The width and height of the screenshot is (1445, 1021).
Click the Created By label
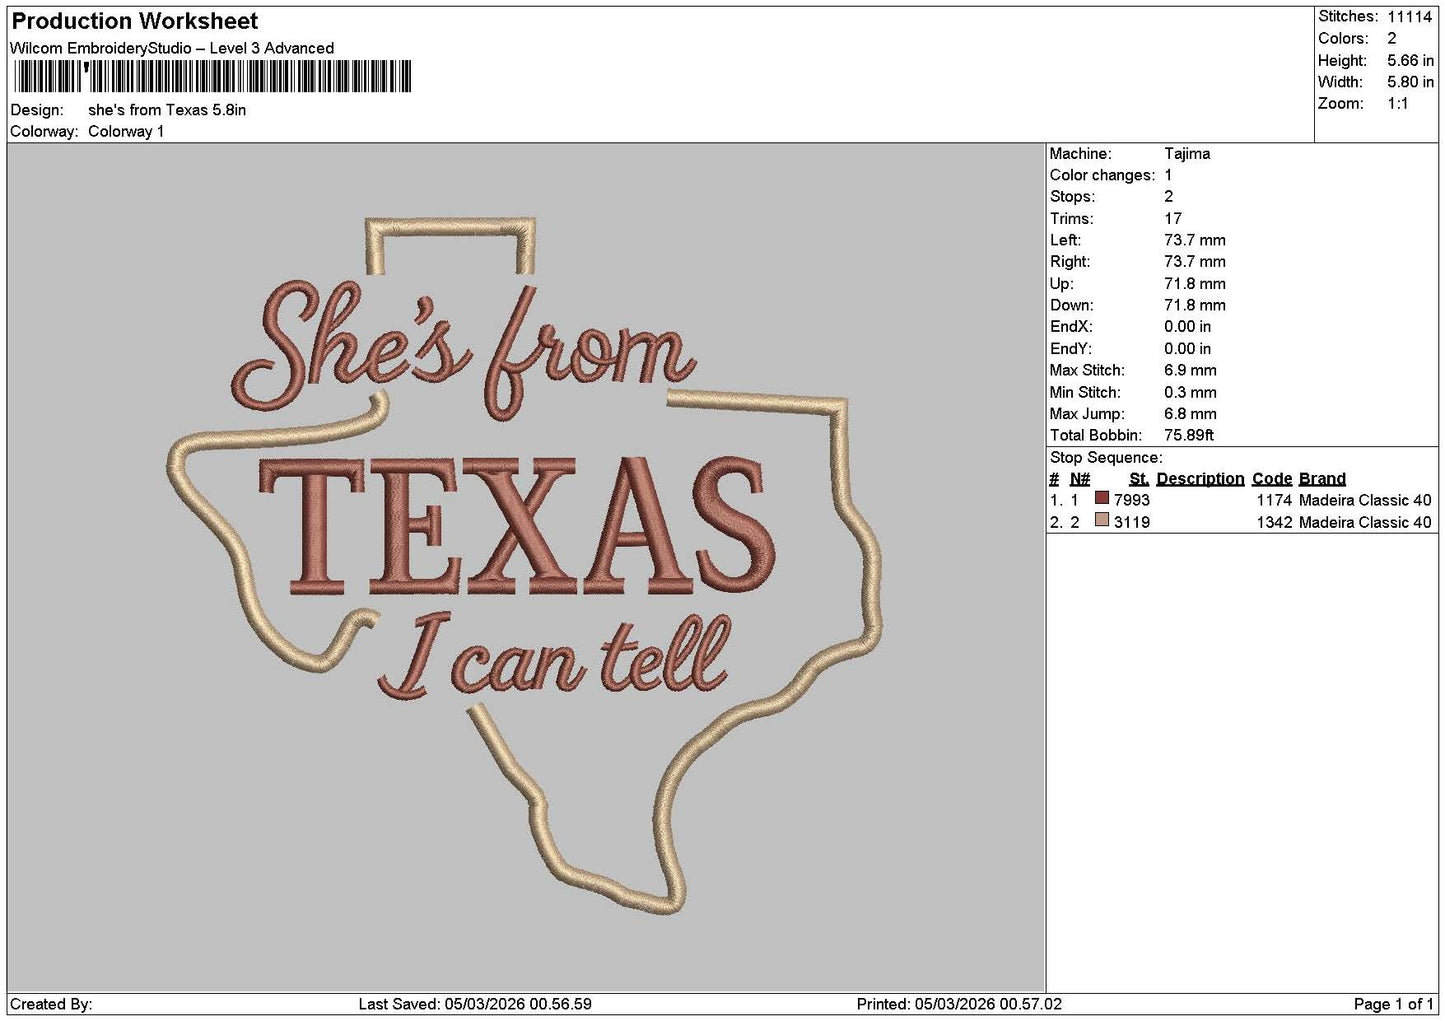(x=51, y=1004)
